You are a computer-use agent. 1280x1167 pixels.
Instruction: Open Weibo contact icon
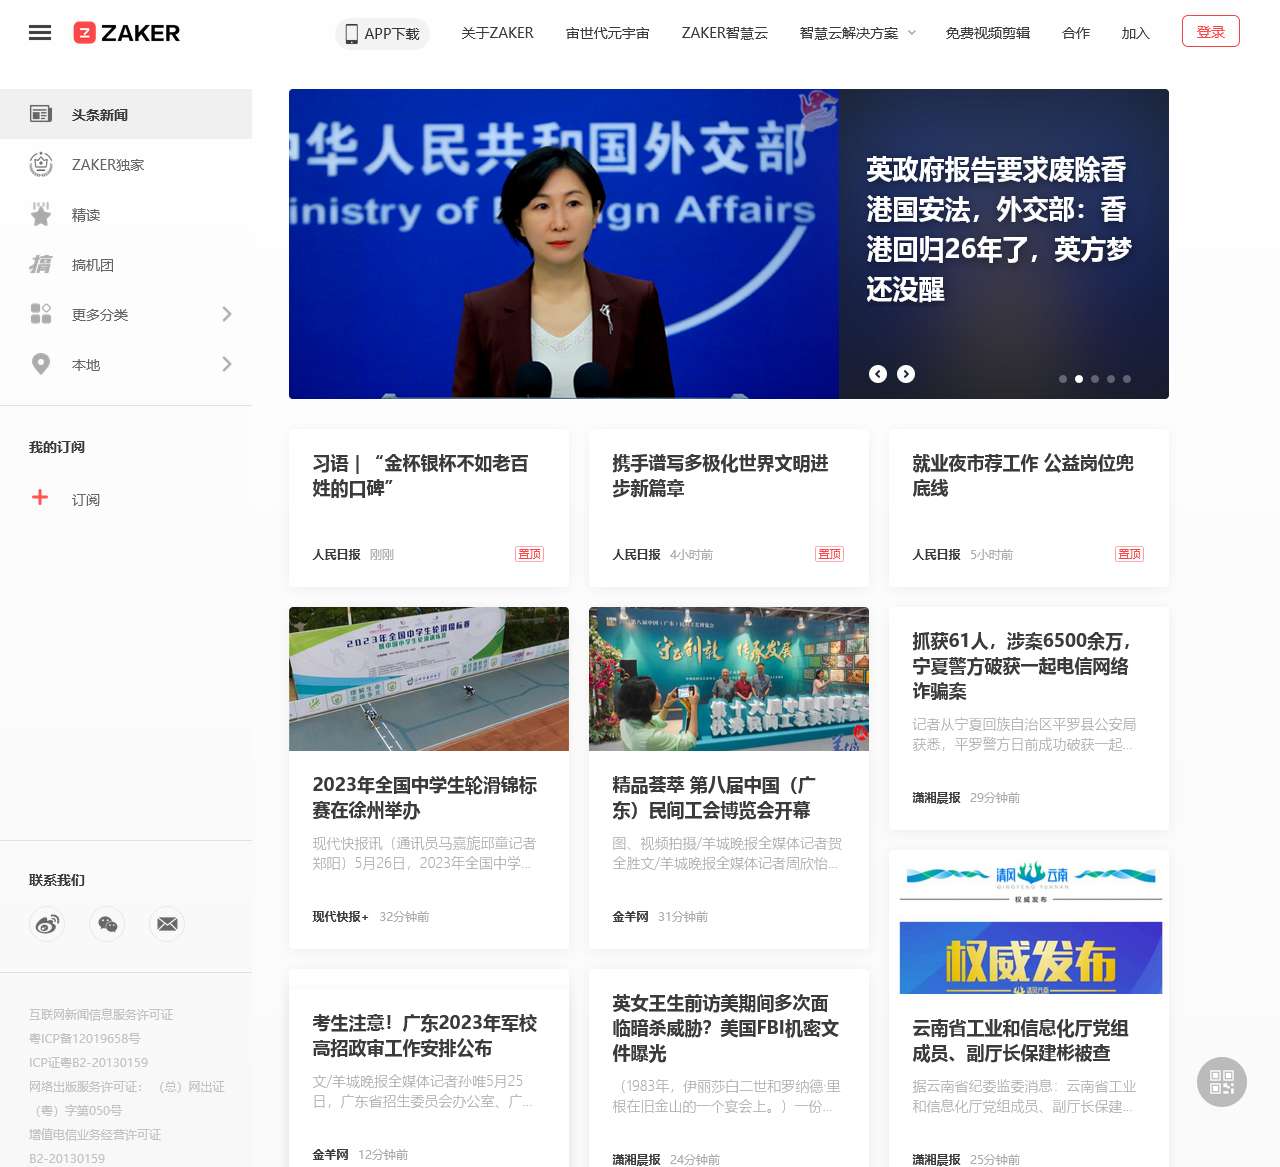pyautogui.click(x=47, y=924)
